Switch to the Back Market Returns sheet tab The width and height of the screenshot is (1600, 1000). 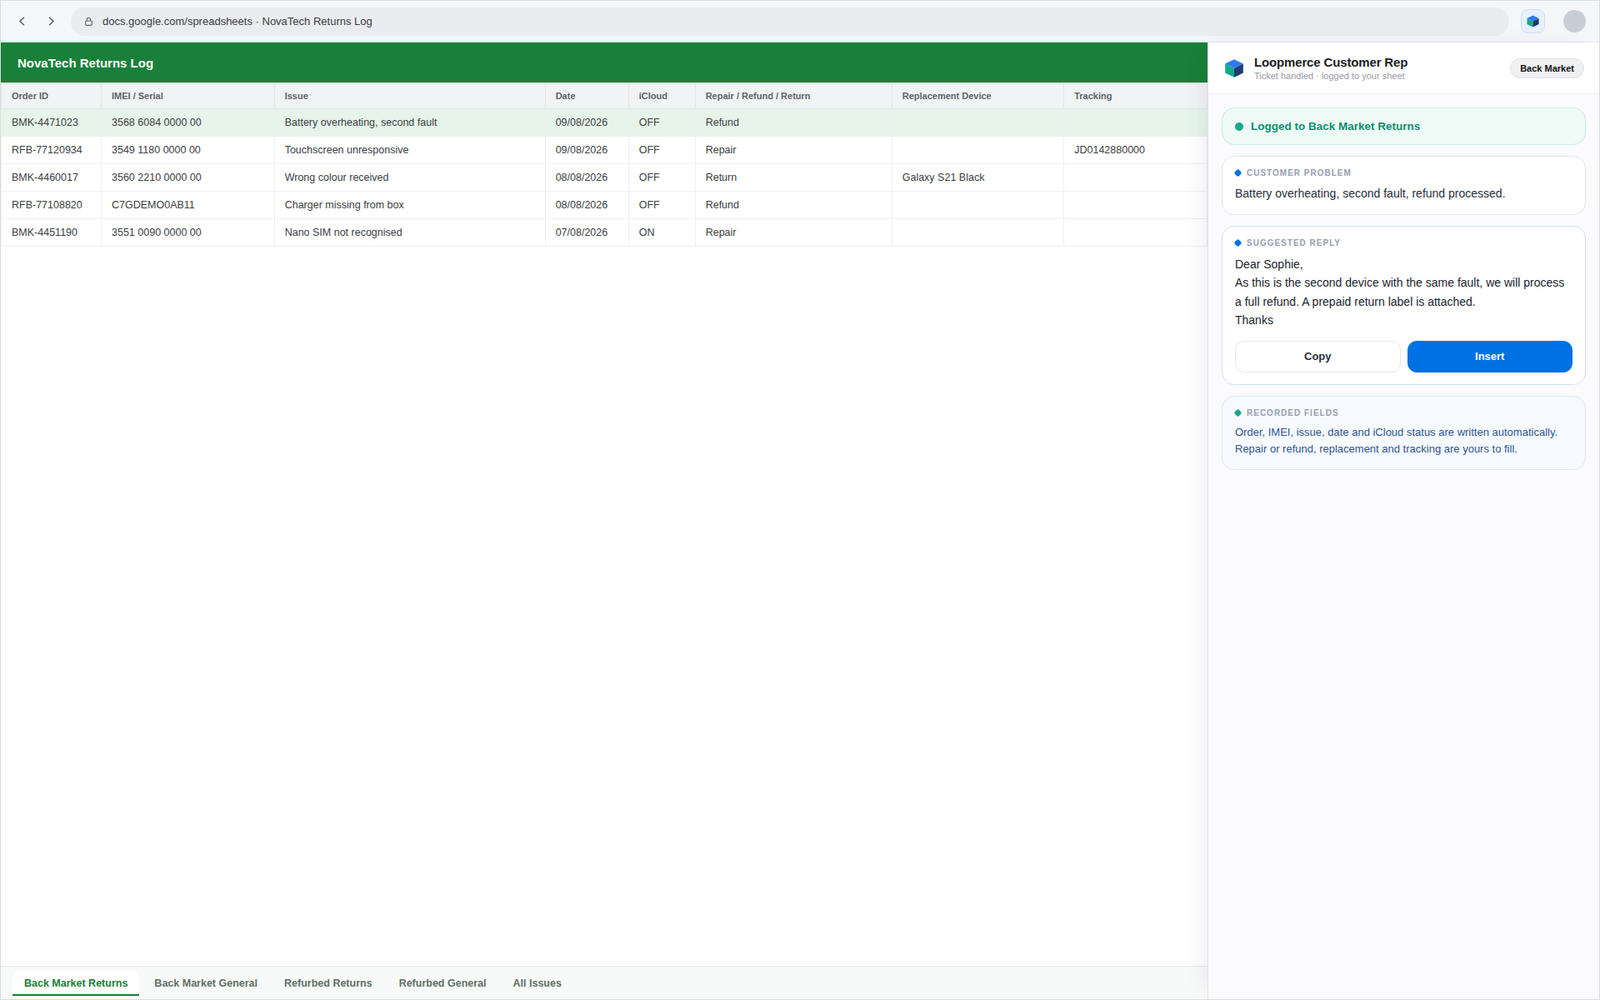pyautogui.click(x=76, y=983)
